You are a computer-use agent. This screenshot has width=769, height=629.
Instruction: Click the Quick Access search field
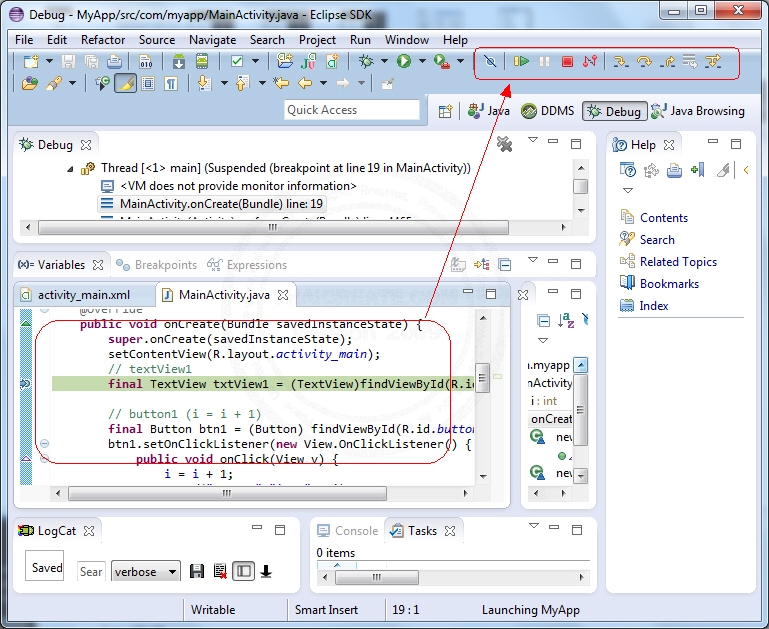pos(352,110)
